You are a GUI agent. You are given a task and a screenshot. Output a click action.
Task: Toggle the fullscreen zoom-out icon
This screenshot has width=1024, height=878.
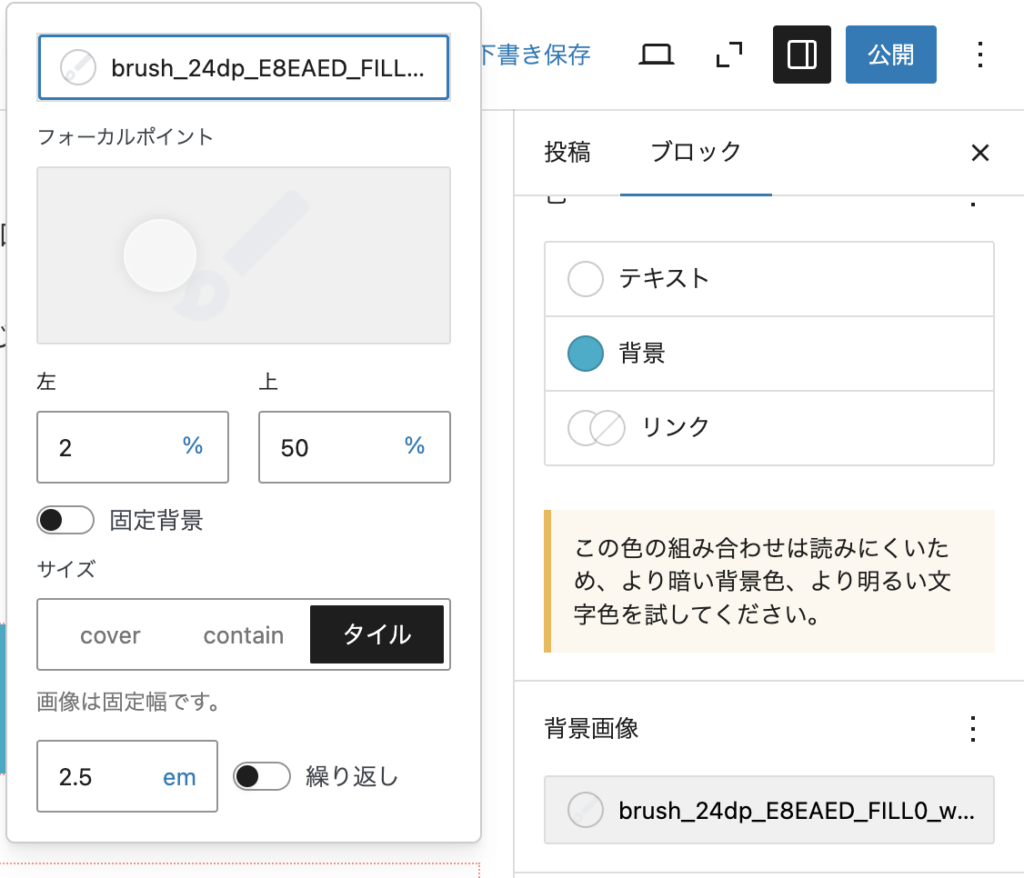pos(729,54)
